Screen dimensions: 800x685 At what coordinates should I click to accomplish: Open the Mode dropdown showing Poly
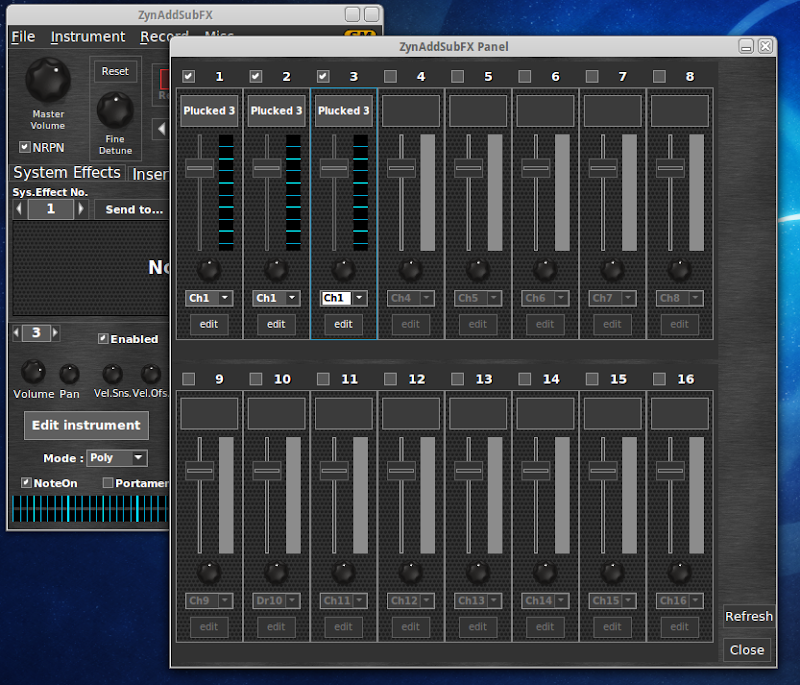tap(116, 458)
